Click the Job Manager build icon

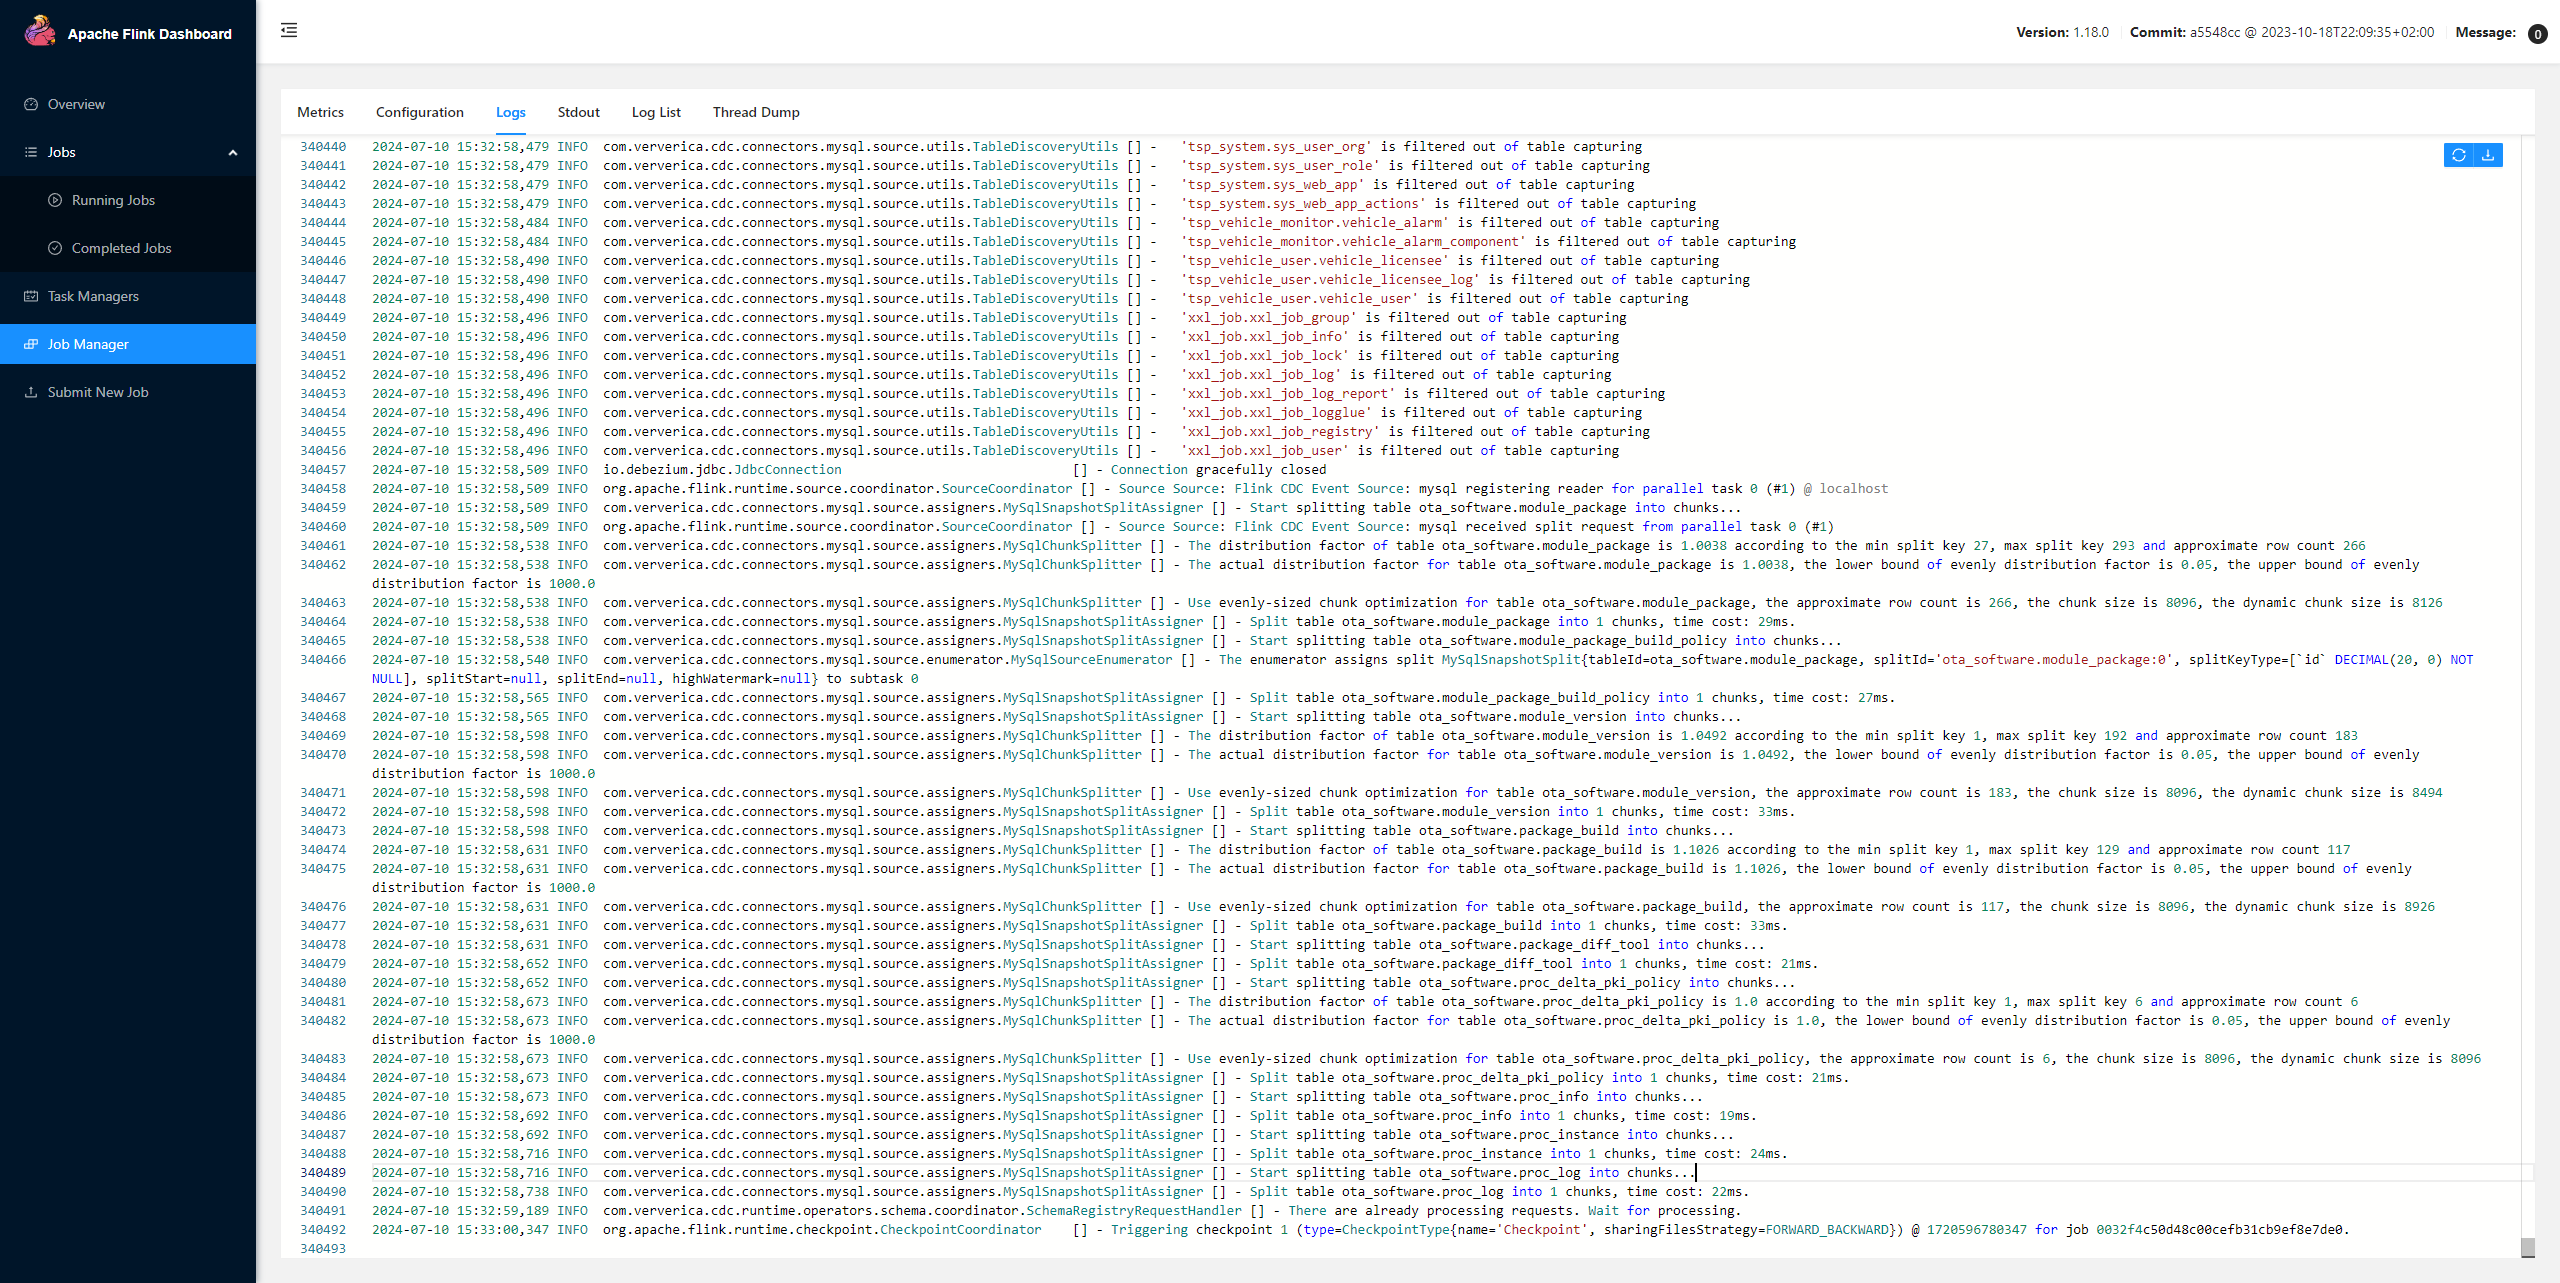click(31, 344)
